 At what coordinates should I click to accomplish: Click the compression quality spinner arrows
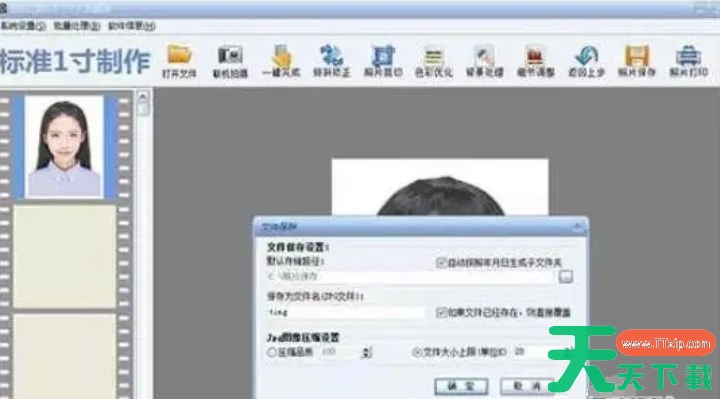366,353
